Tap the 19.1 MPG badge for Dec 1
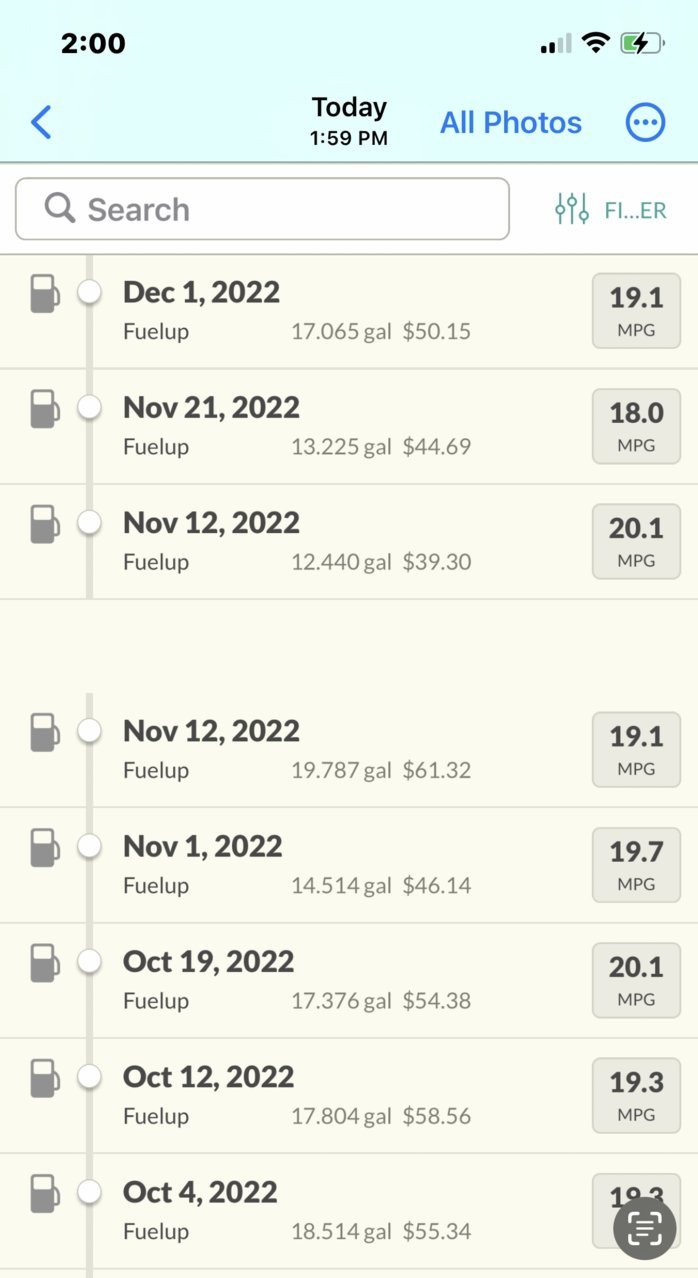 pyautogui.click(x=636, y=310)
